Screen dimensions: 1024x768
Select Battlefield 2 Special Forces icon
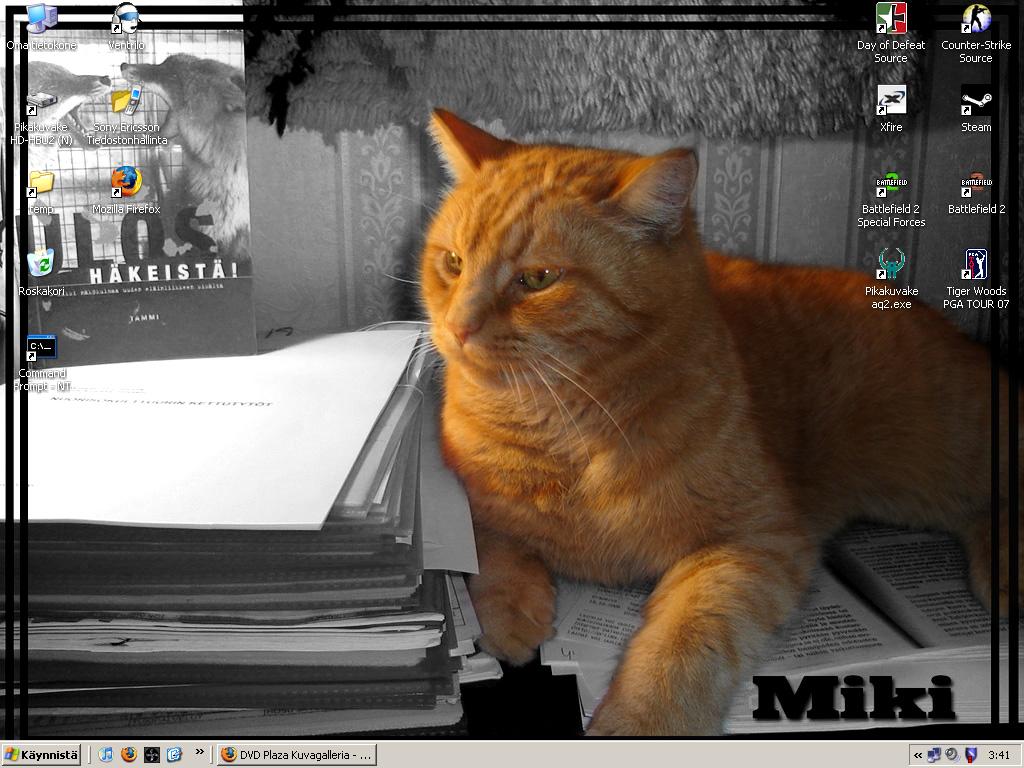pos(891,184)
